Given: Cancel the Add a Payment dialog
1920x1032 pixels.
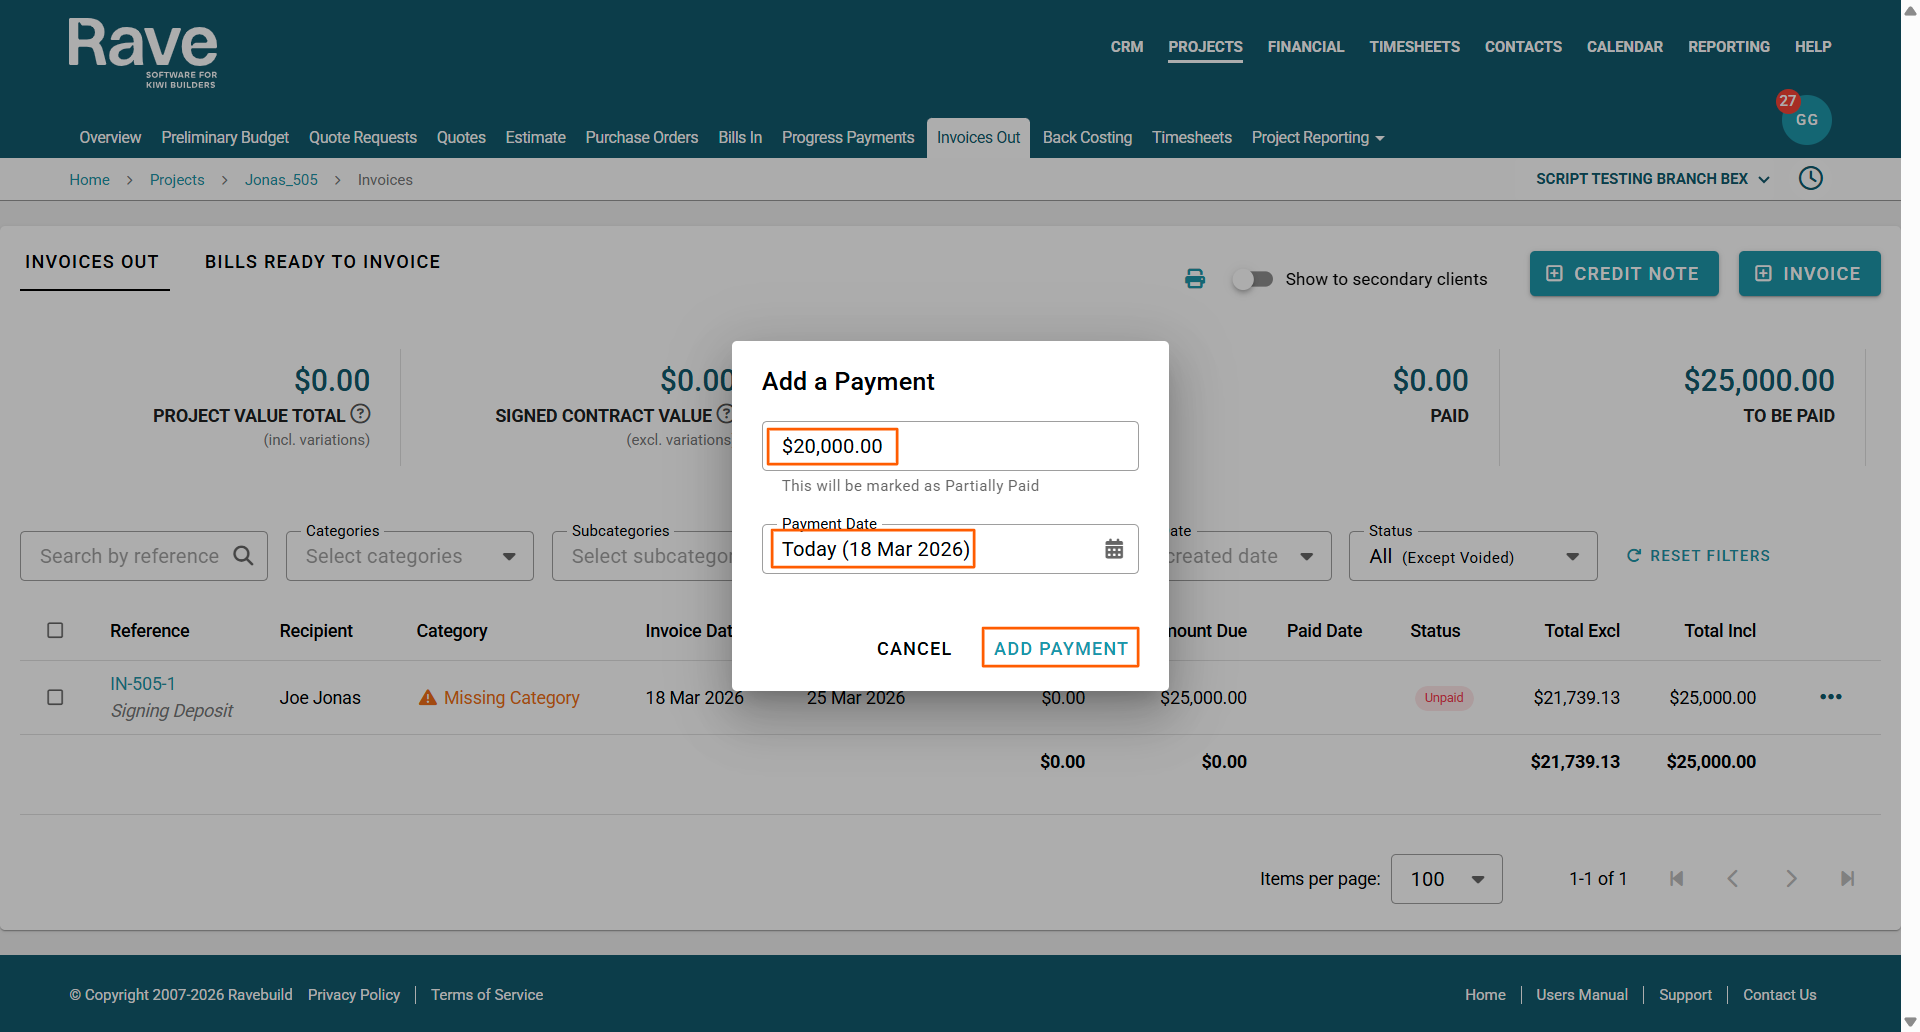Looking at the screenshot, I should click(x=914, y=649).
